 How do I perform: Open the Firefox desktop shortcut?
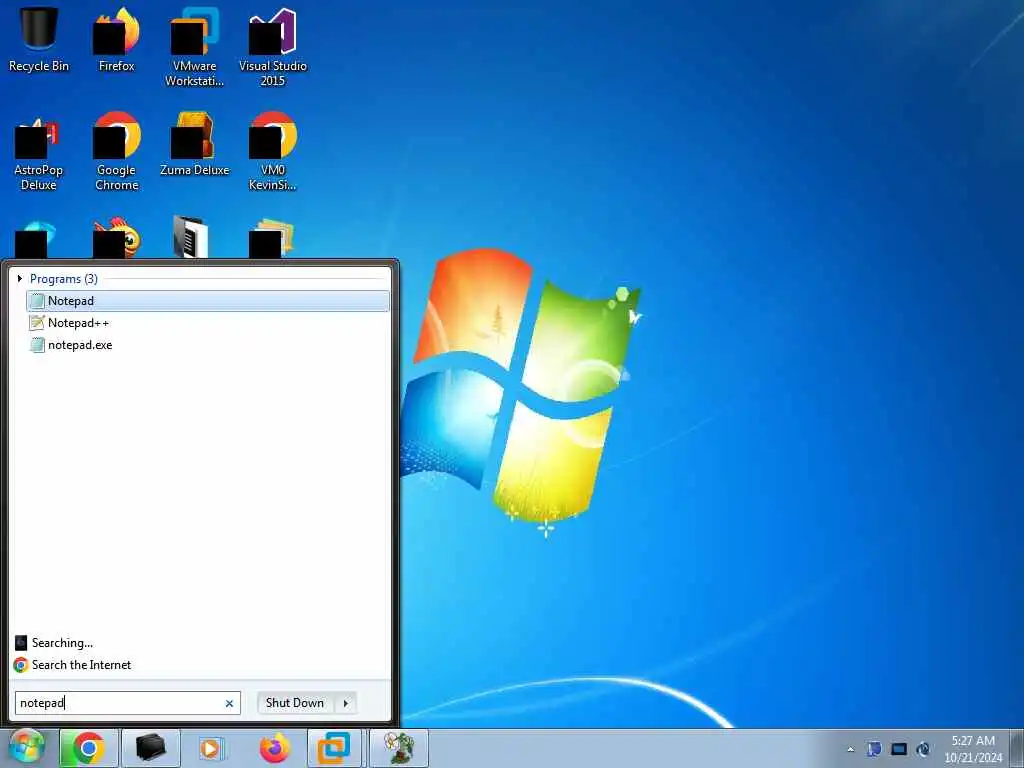tap(116, 39)
